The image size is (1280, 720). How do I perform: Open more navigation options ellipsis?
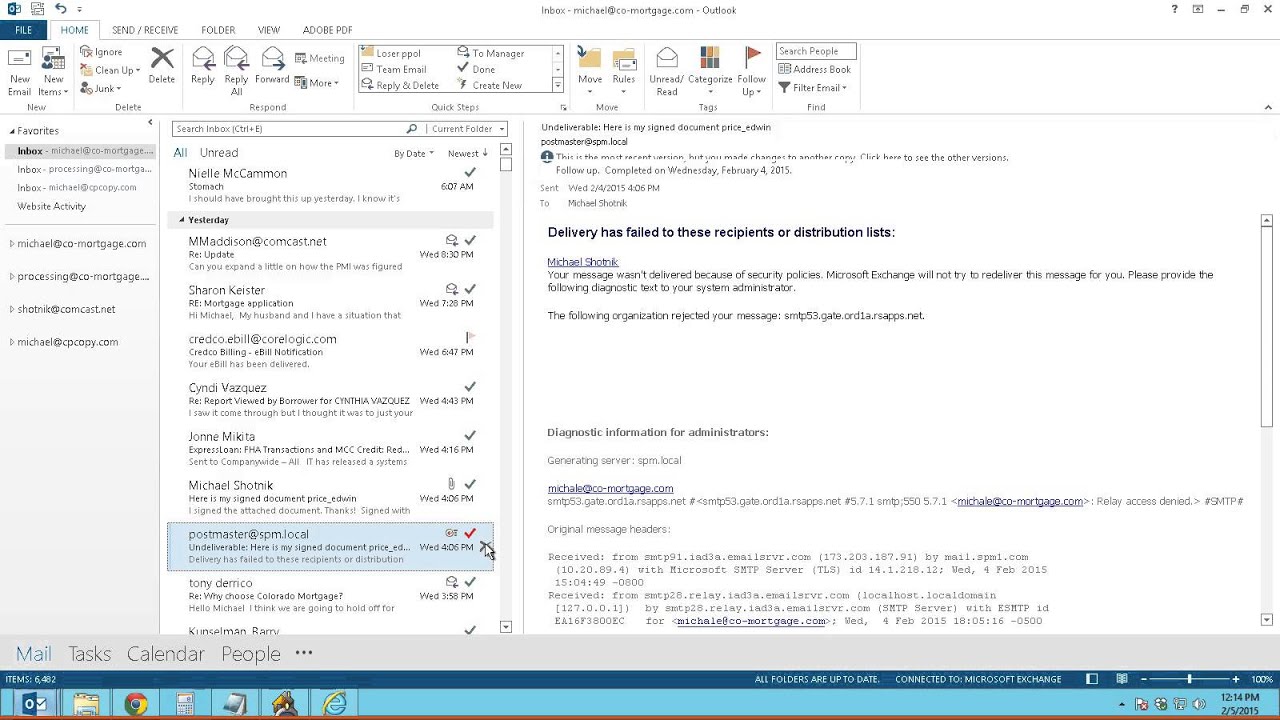[x=304, y=653]
